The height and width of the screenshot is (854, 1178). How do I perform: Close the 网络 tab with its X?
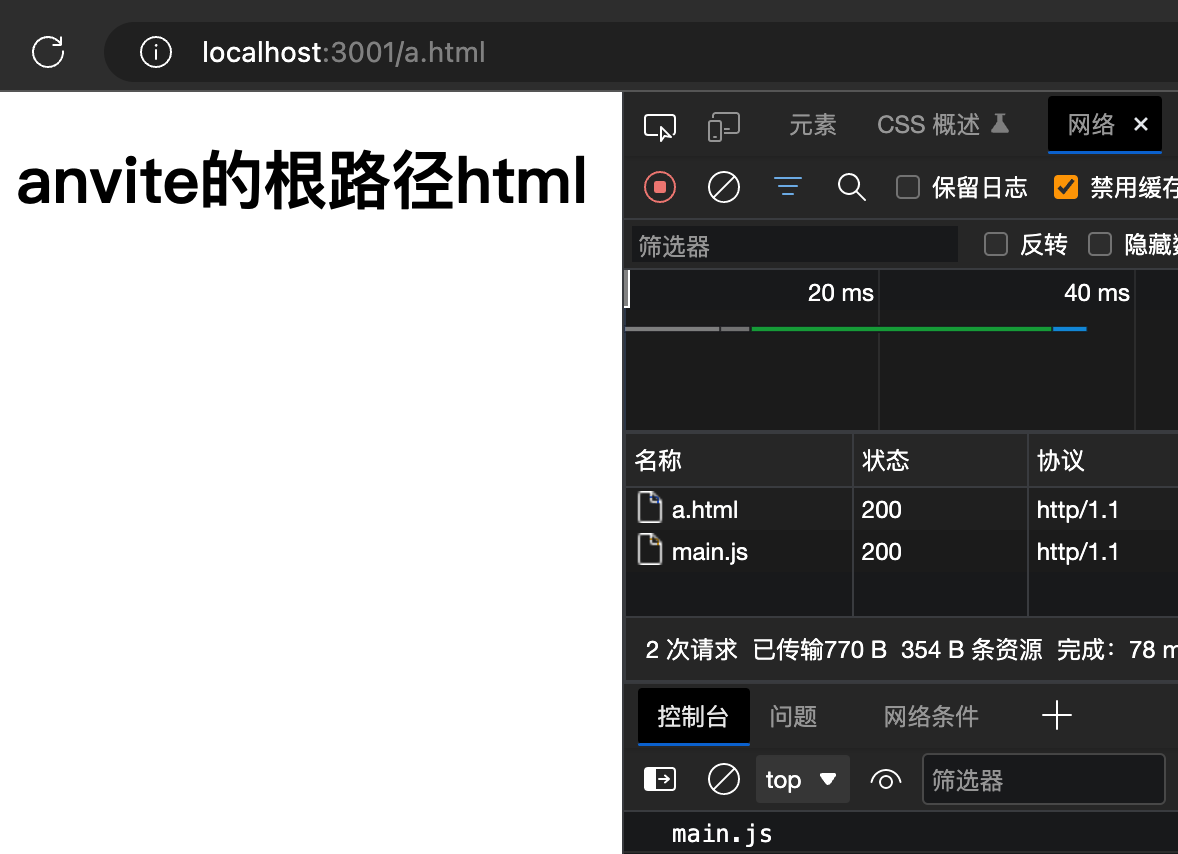[1140, 124]
